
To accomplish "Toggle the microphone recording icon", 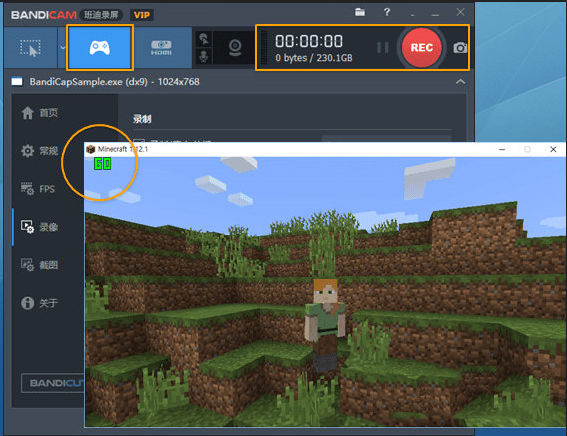I will click(x=204, y=56).
